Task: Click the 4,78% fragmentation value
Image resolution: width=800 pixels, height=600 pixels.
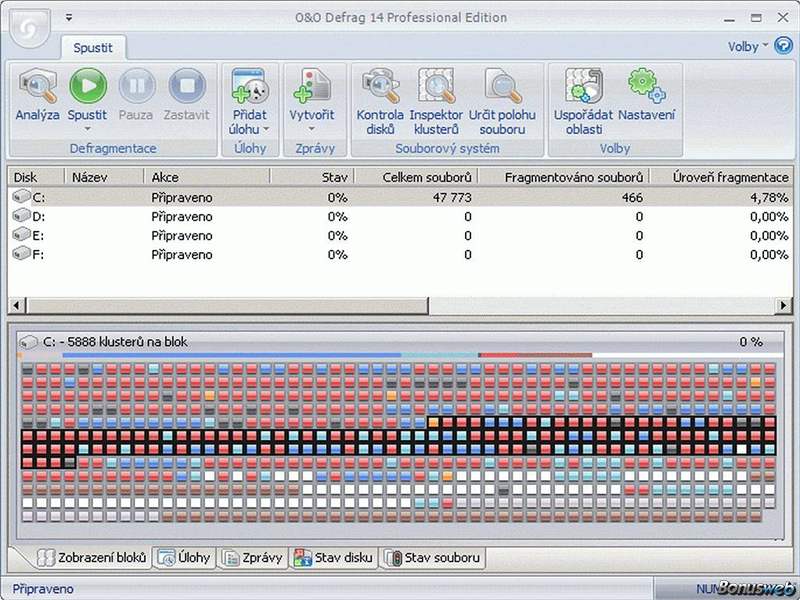Action: pyautogui.click(x=769, y=197)
